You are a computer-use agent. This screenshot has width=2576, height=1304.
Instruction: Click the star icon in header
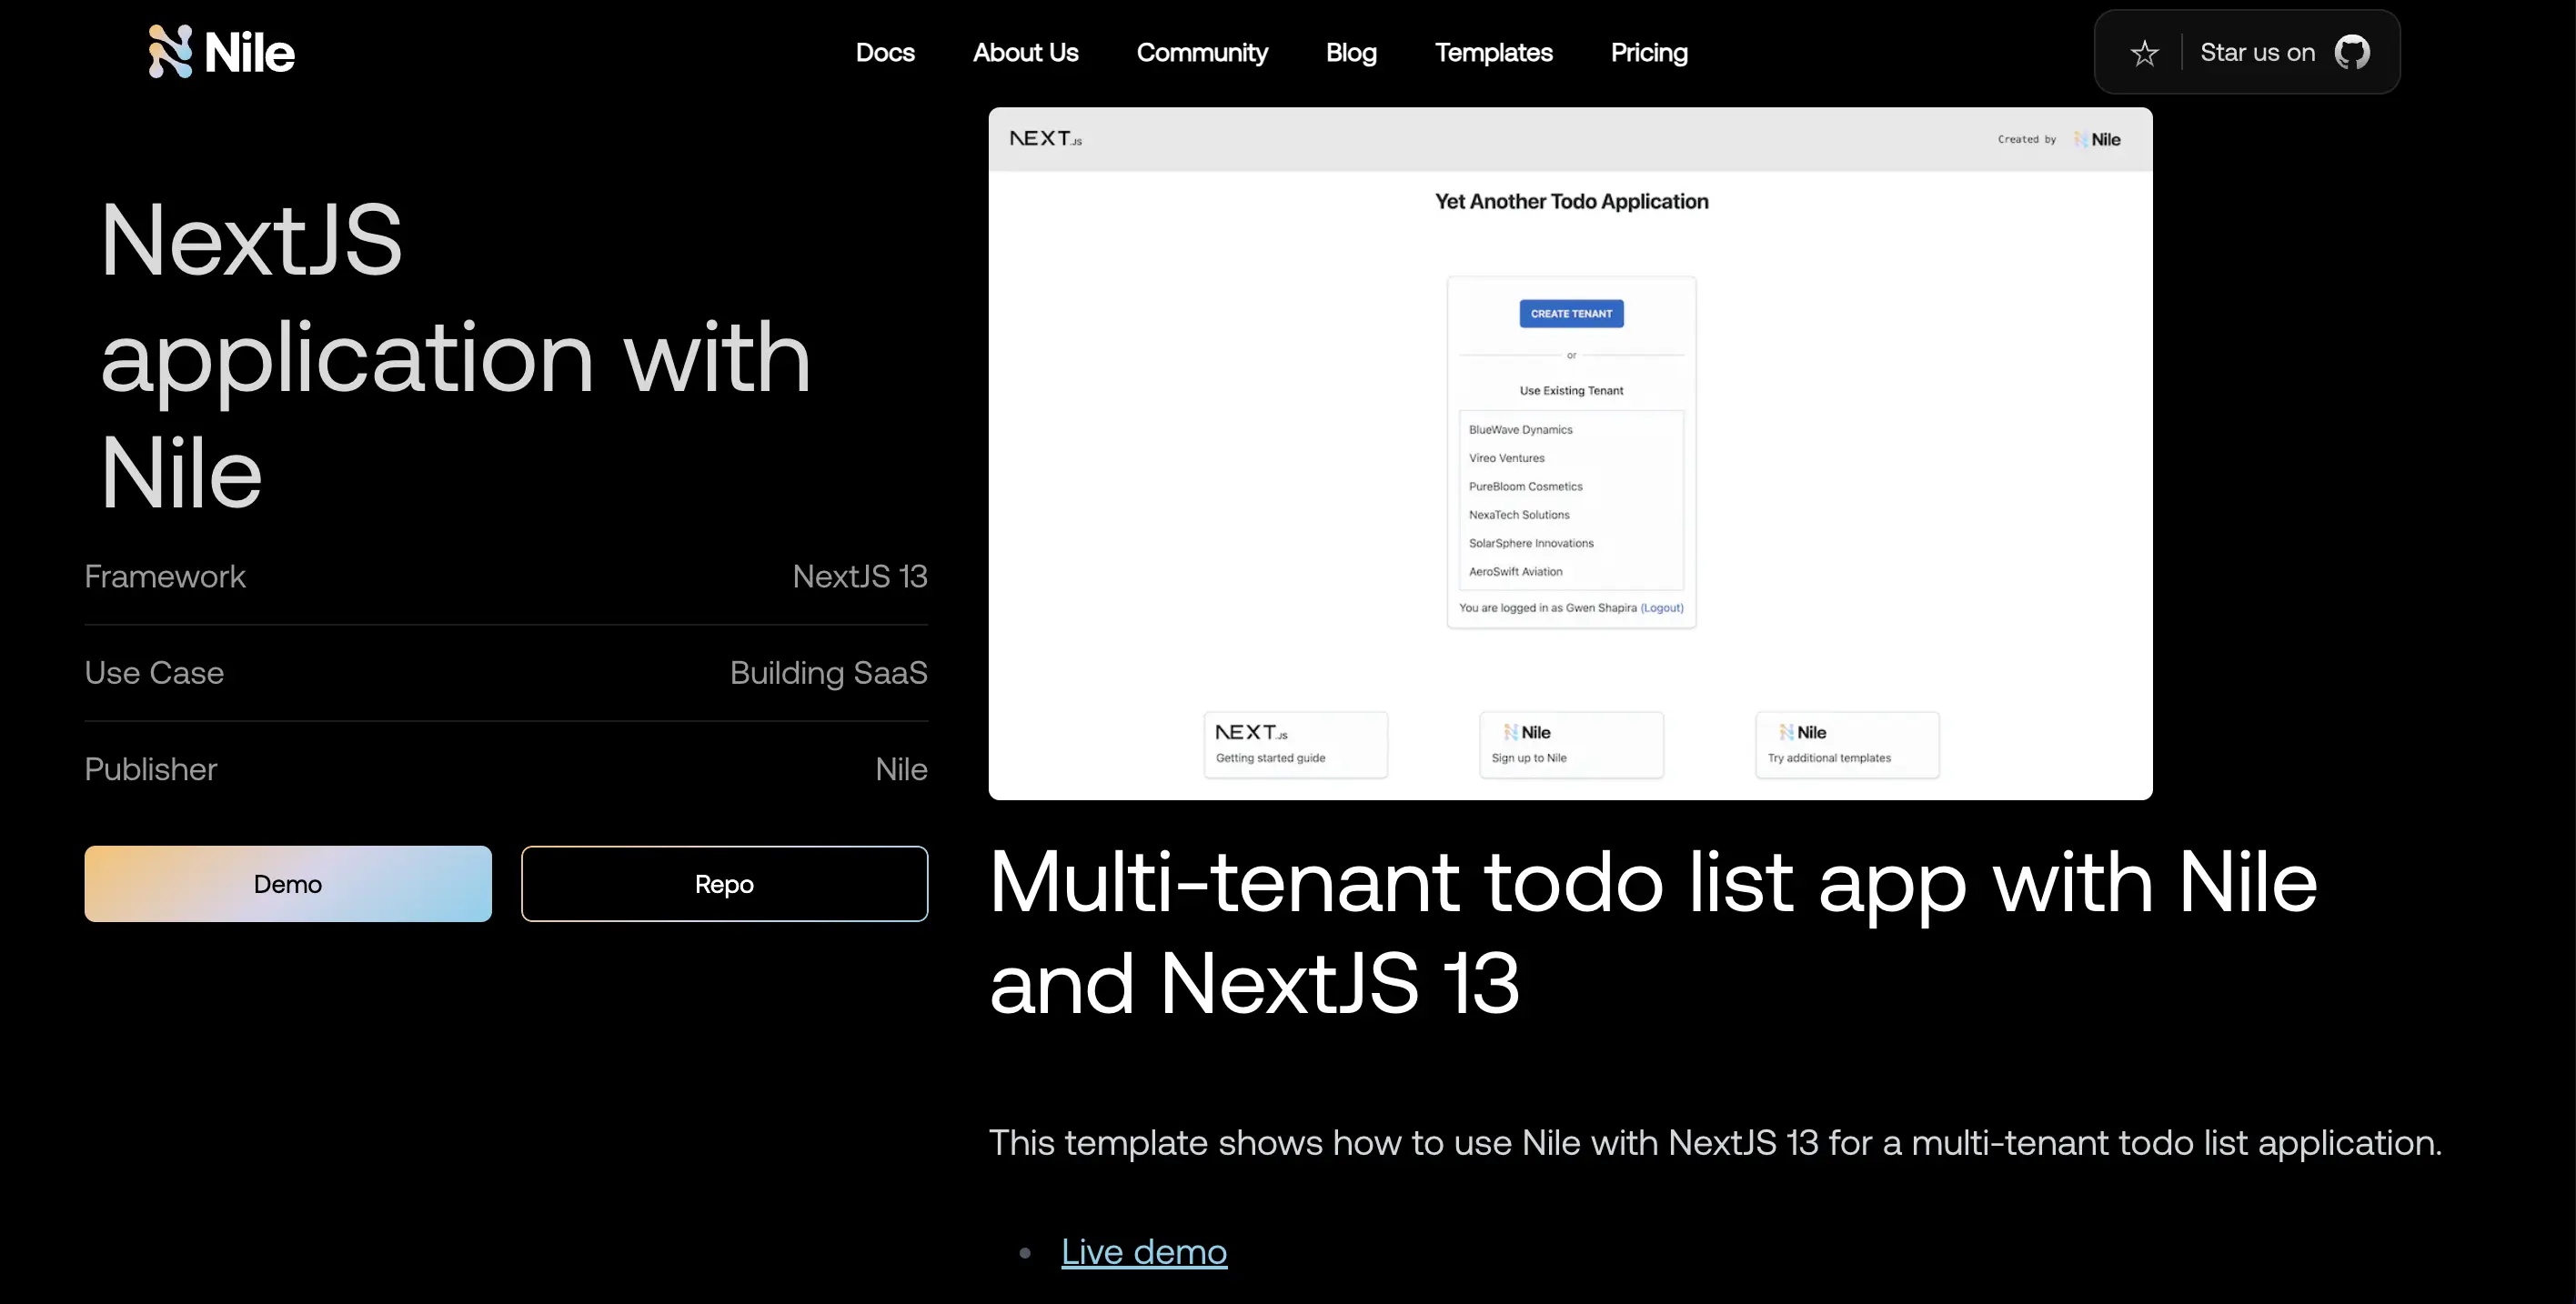tap(2144, 53)
